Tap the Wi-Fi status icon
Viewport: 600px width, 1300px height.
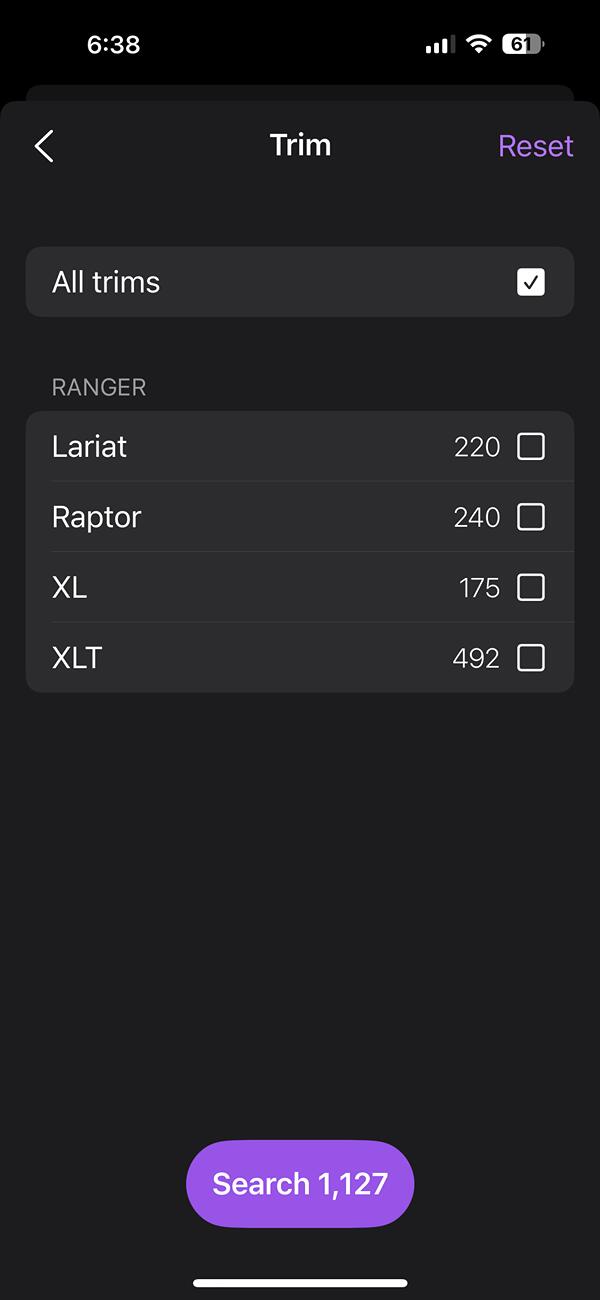click(x=479, y=44)
